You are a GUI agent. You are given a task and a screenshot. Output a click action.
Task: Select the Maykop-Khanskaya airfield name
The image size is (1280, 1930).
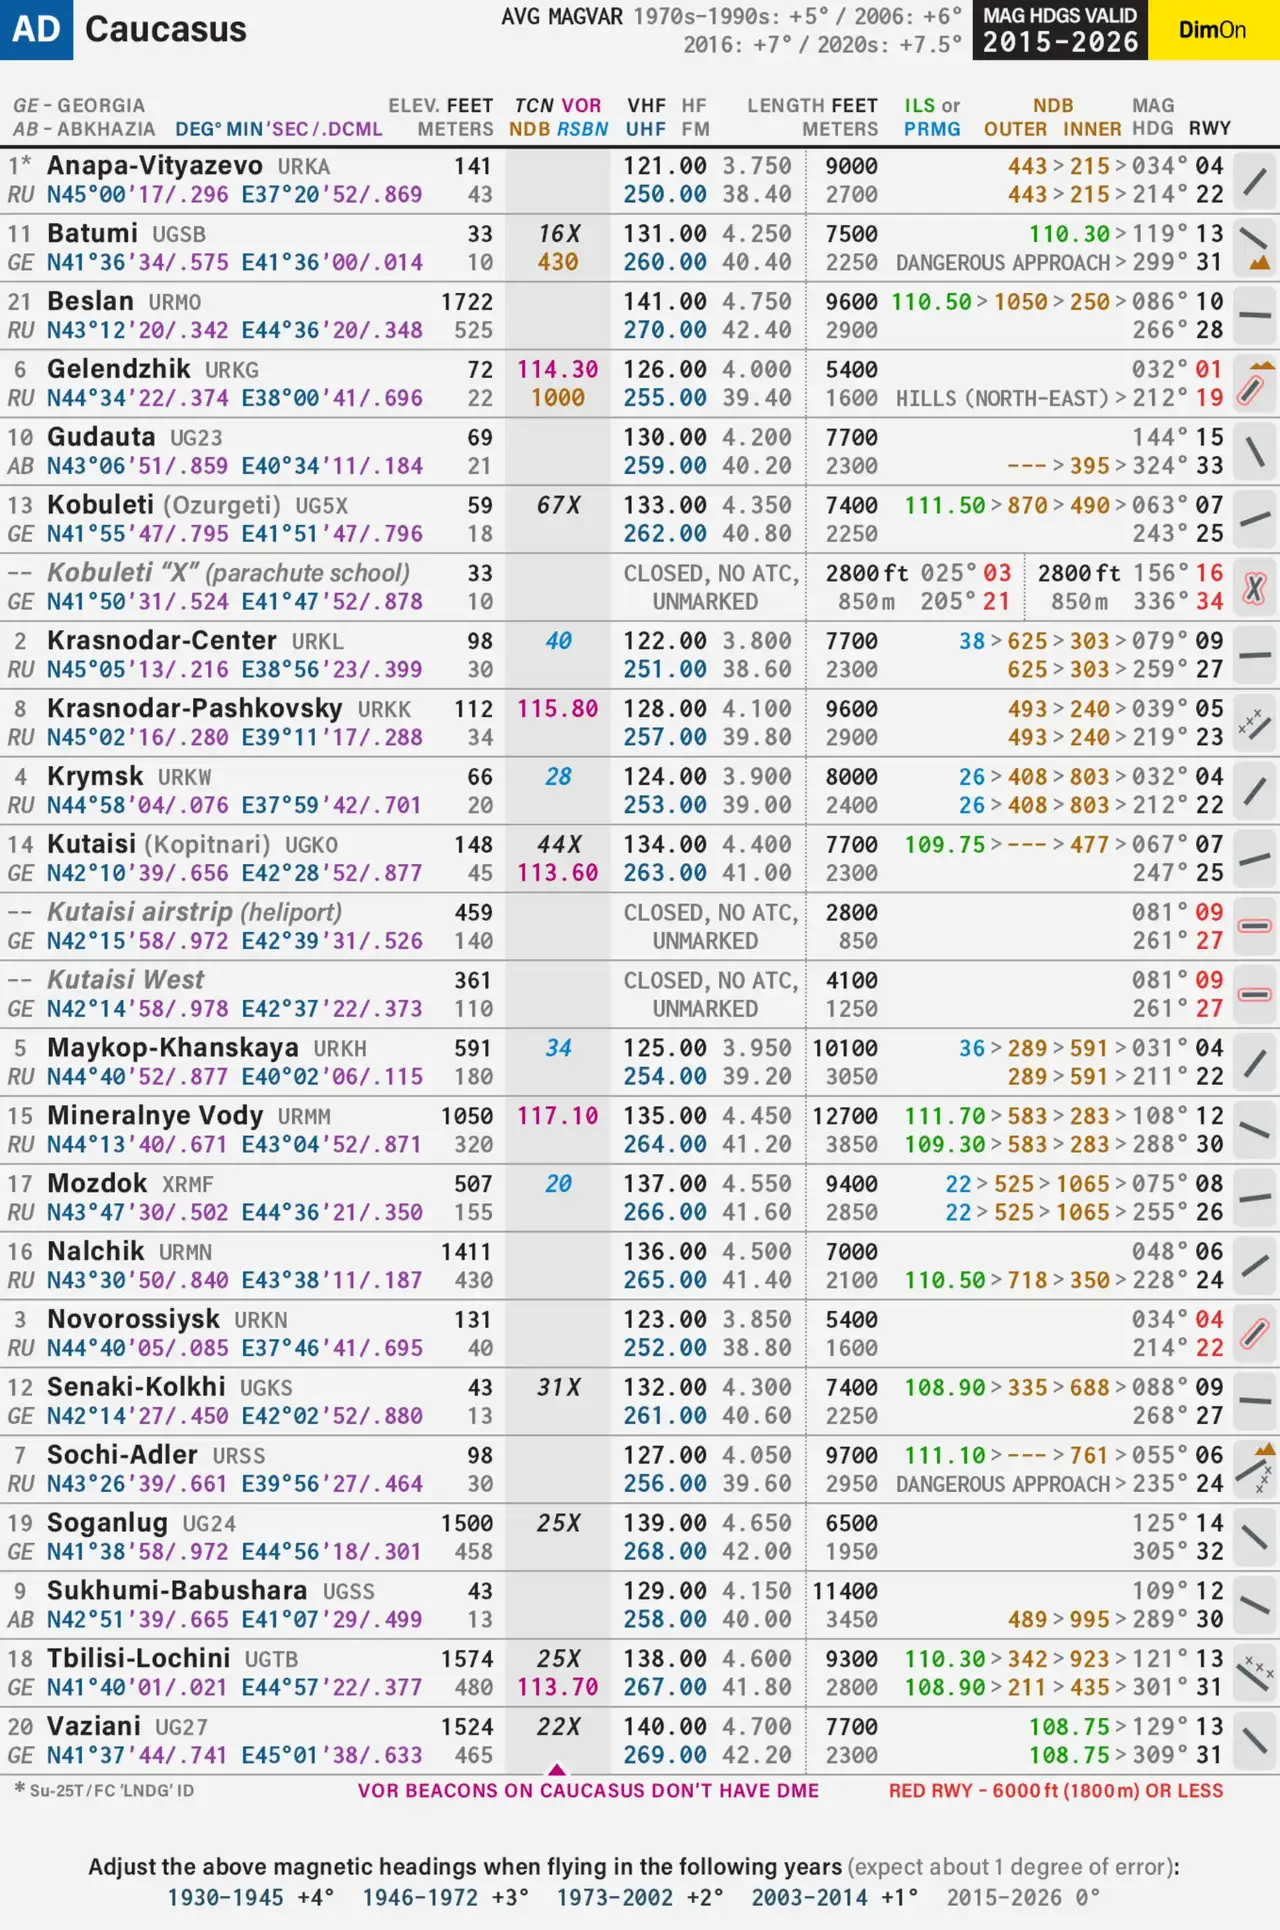point(172,1047)
